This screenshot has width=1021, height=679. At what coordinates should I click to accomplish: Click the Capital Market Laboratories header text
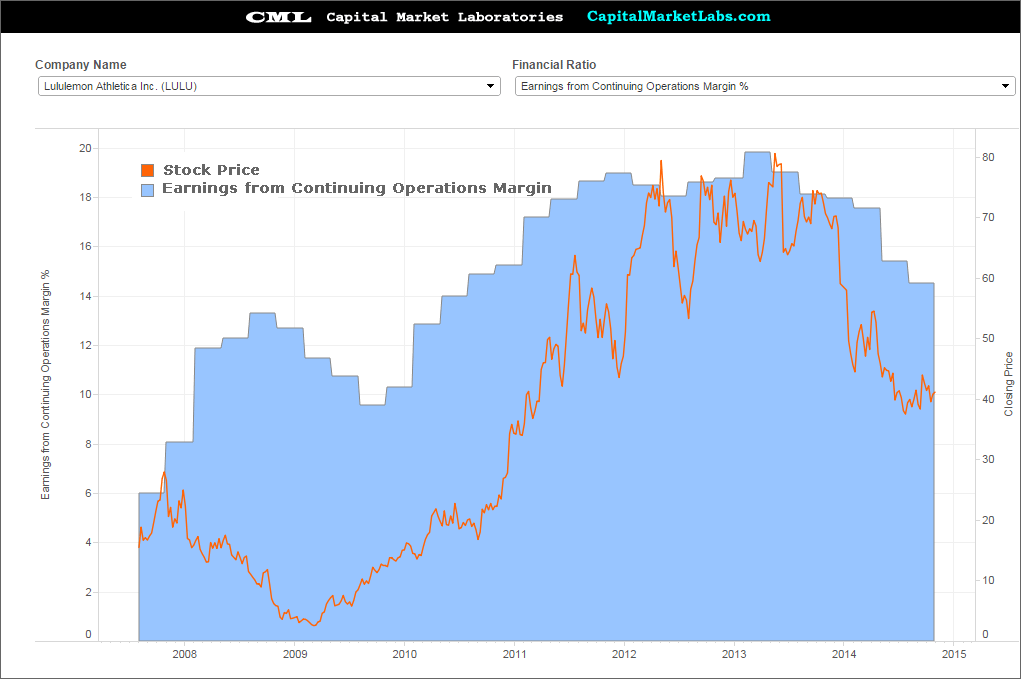[445, 17]
